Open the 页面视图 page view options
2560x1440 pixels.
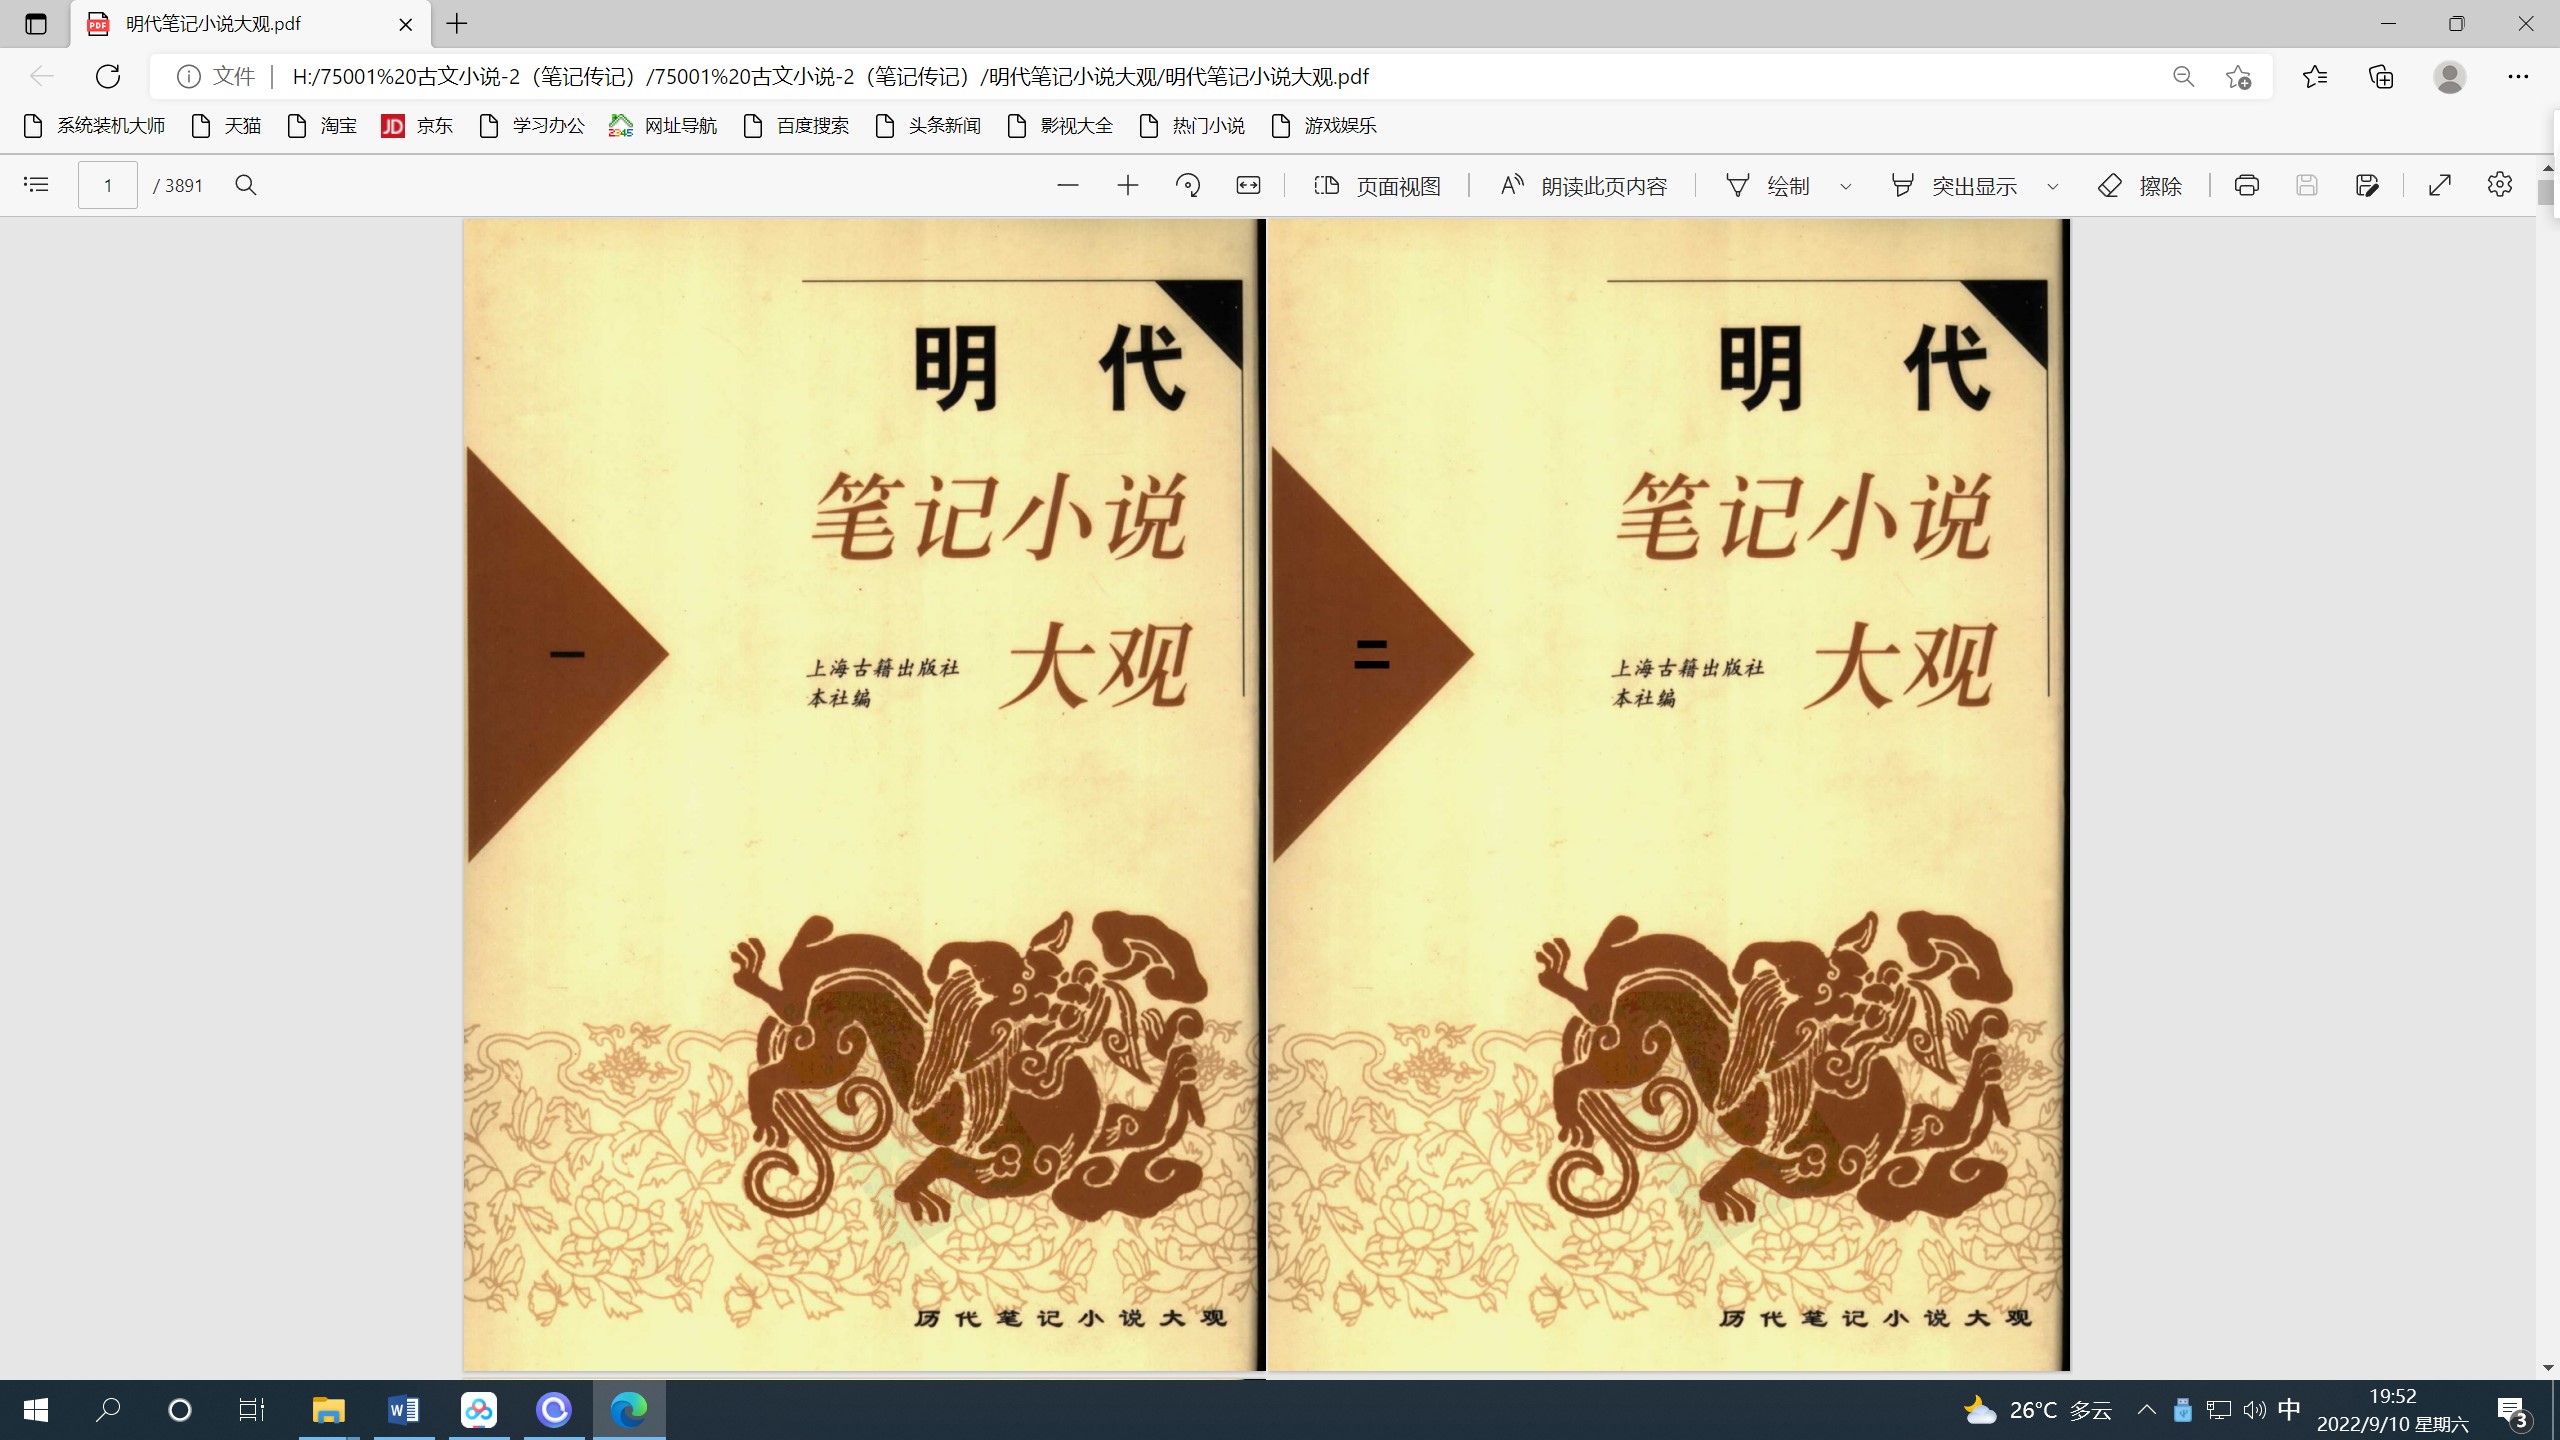(1377, 186)
